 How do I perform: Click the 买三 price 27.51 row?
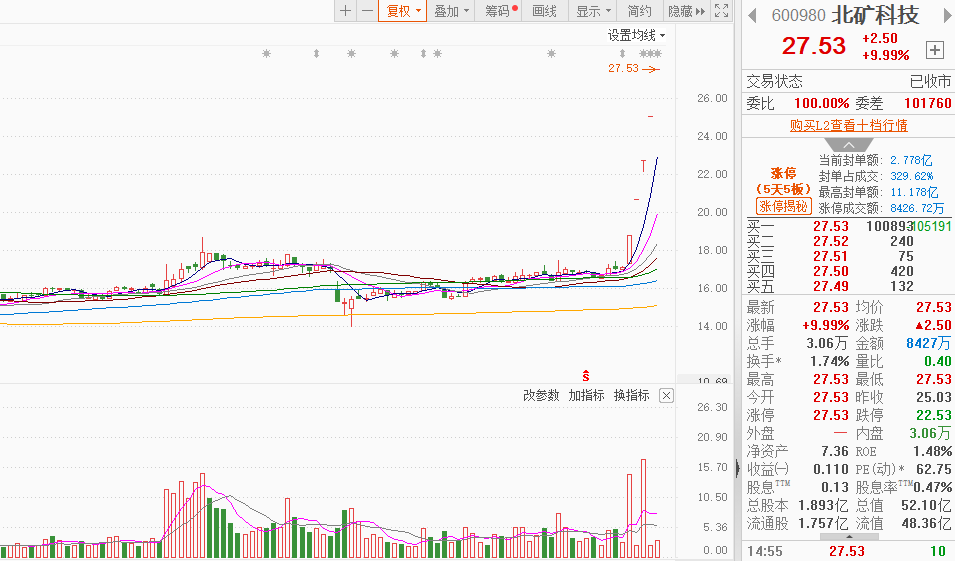point(849,256)
